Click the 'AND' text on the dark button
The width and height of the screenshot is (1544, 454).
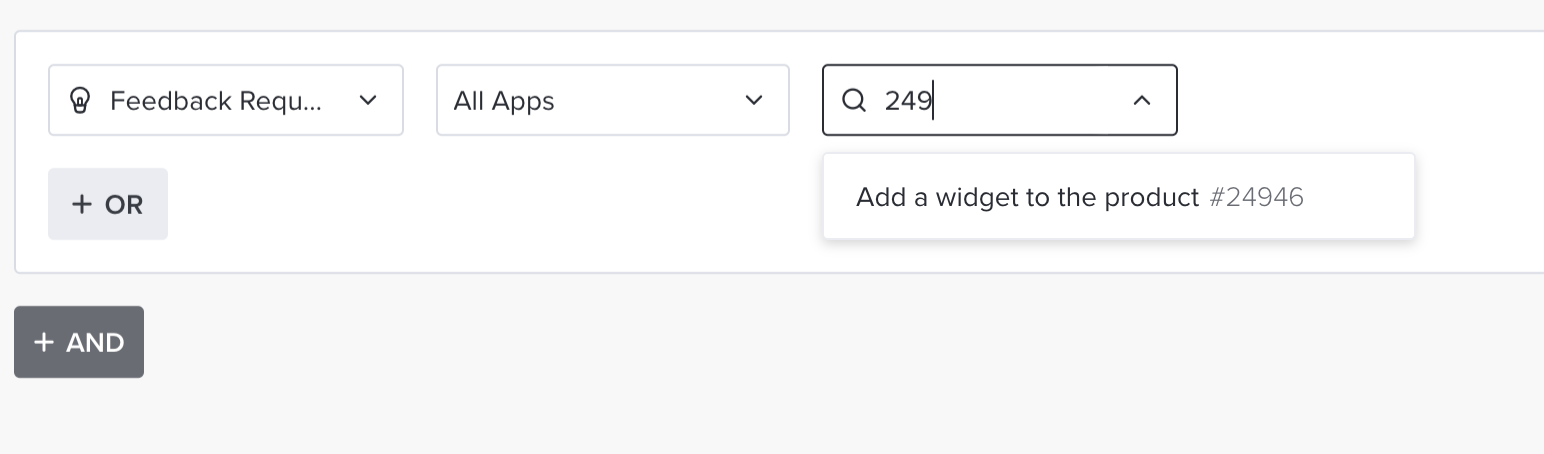click(95, 343)
